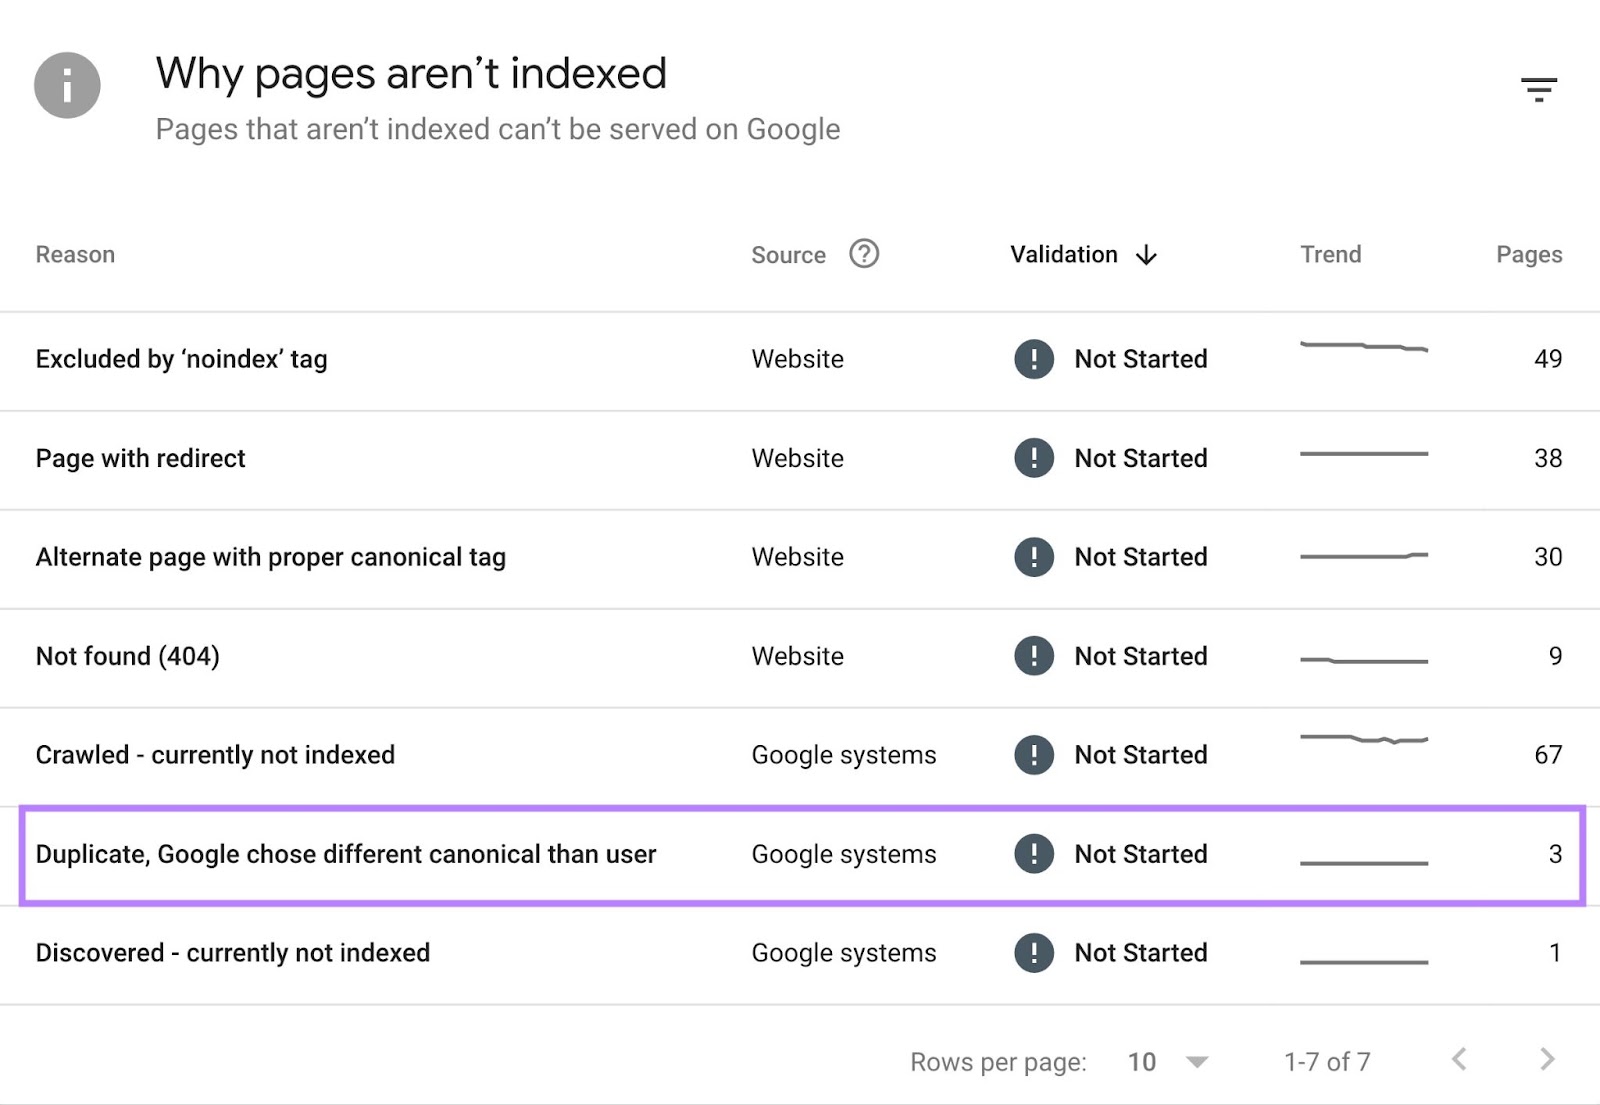Click the exclamation icon on Crawled - currently not indexed
Screen dimensions: 1600x1105
point(1033,755)
